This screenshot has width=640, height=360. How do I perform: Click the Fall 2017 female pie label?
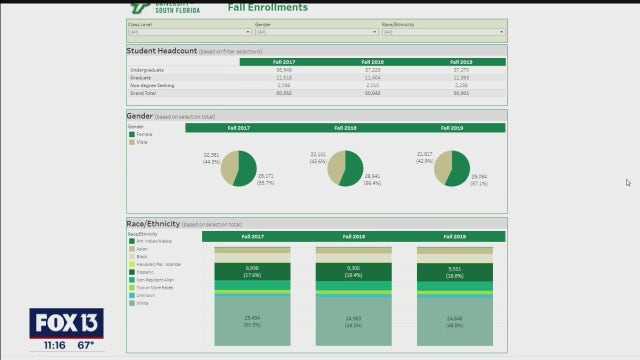pos(266,180)
